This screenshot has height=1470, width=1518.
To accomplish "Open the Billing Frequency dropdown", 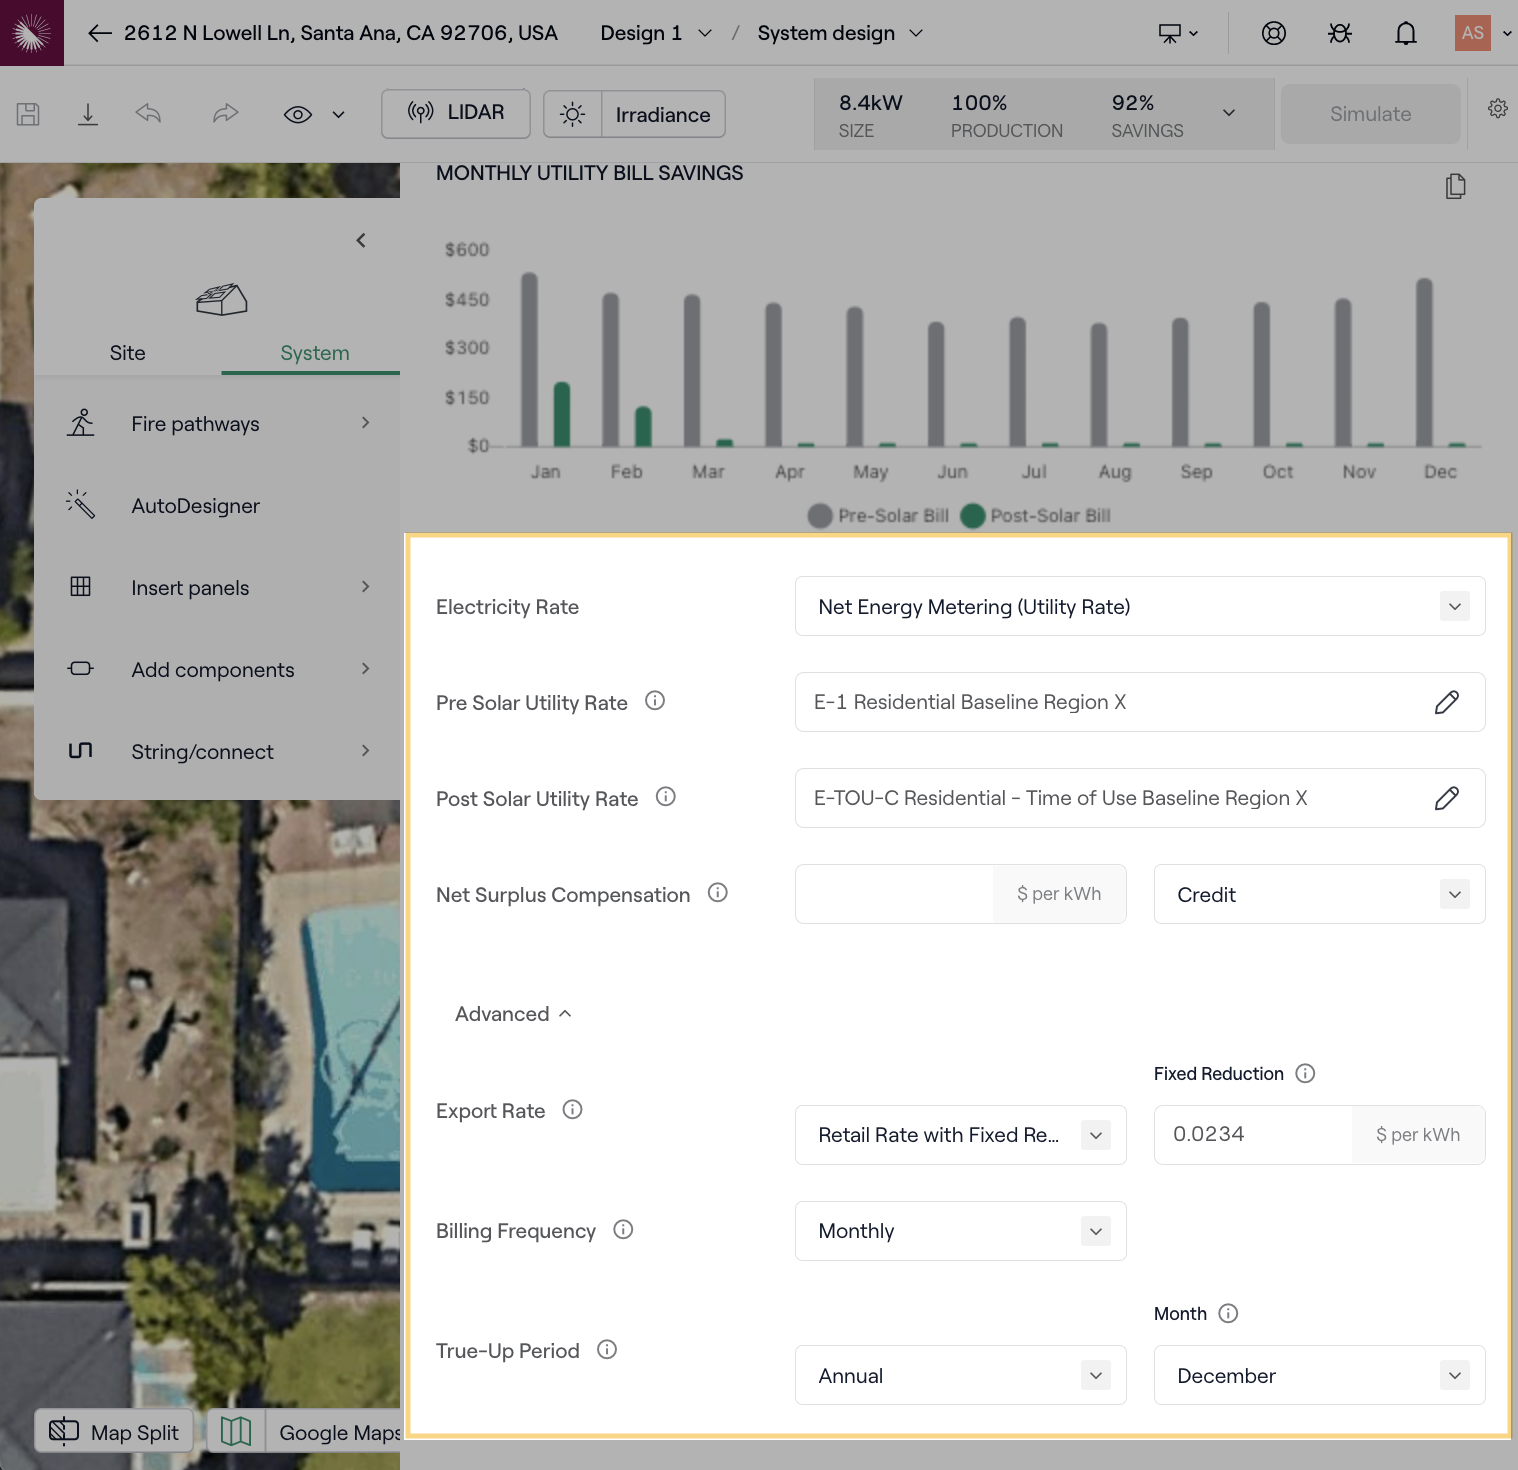I will coord(960,1231).
